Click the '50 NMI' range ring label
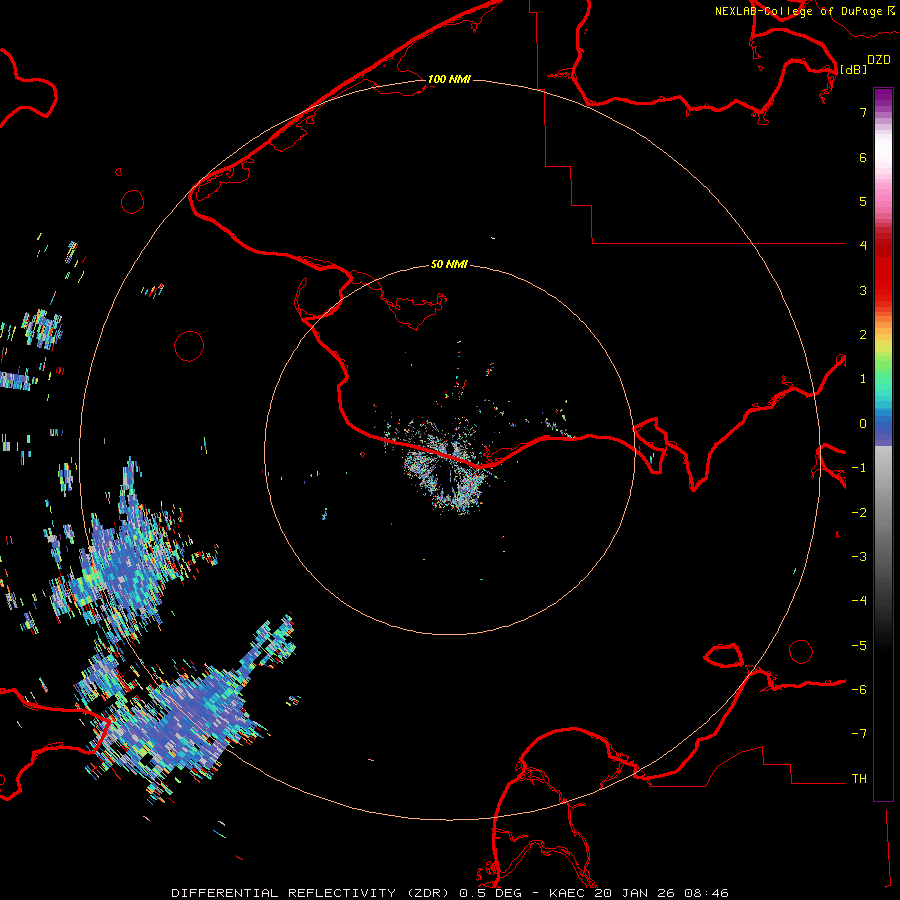 click(449, 264)
